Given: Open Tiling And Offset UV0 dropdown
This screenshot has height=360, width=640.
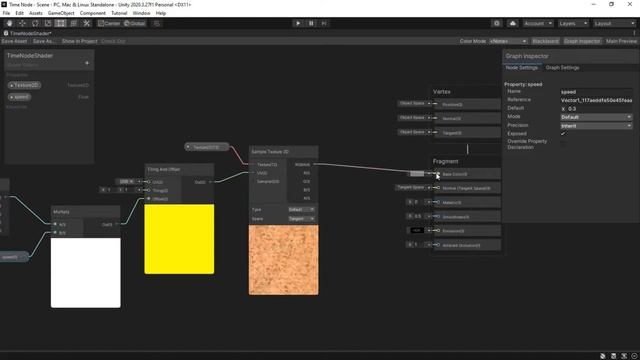Looking at the screenshot, I should tap(128, 182).
